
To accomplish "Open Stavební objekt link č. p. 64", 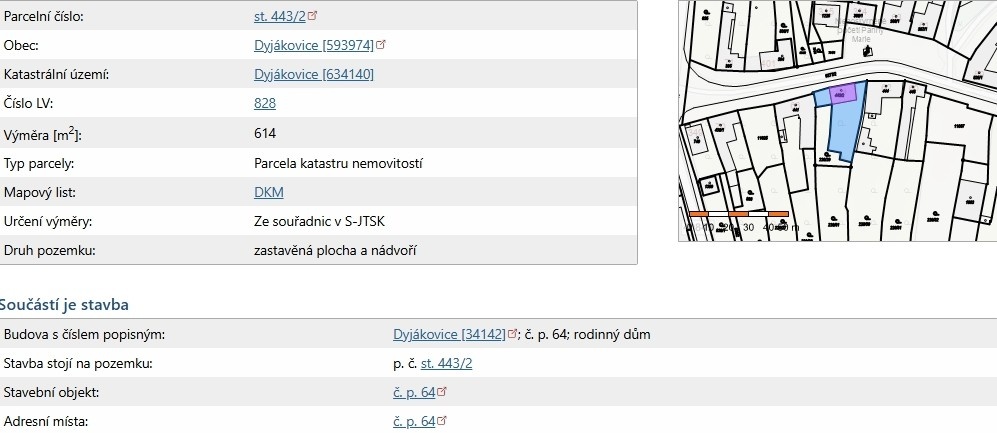I will [414, 393].
